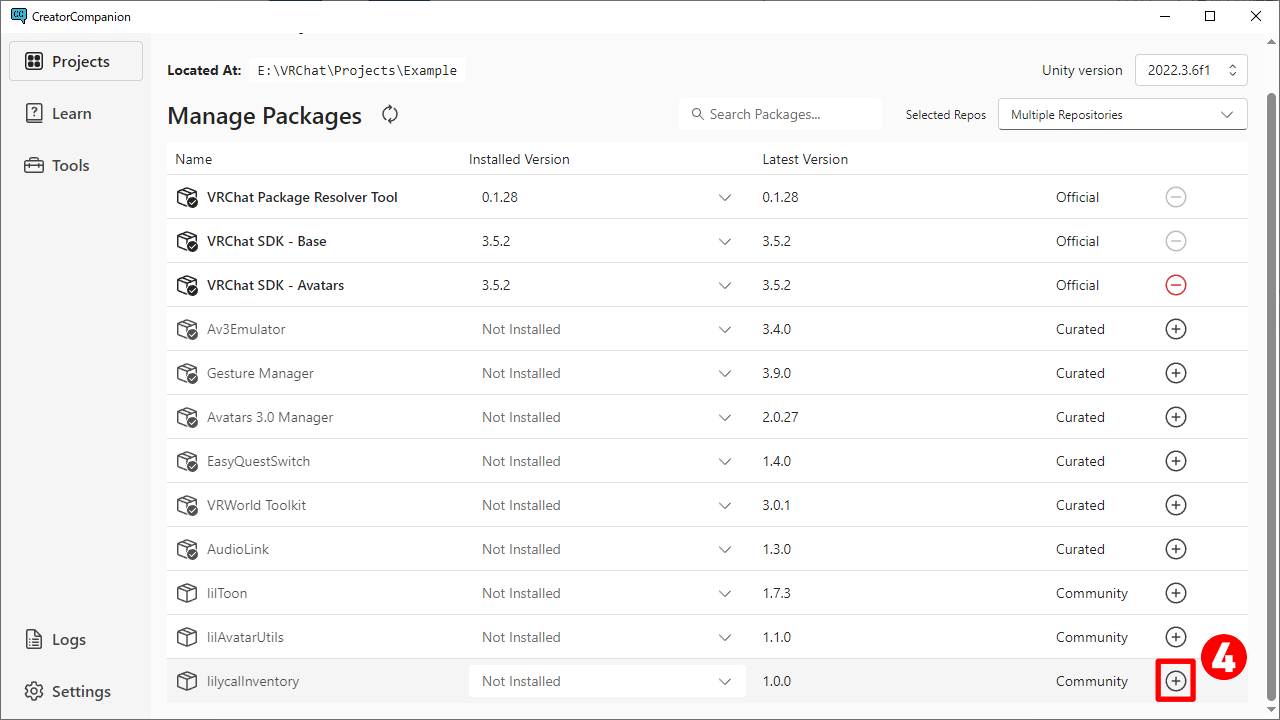Open the Projects tab in sidebar
The width and height of the screenshot is (1280, 720).
pyautogui.click(x=76, y=61)
